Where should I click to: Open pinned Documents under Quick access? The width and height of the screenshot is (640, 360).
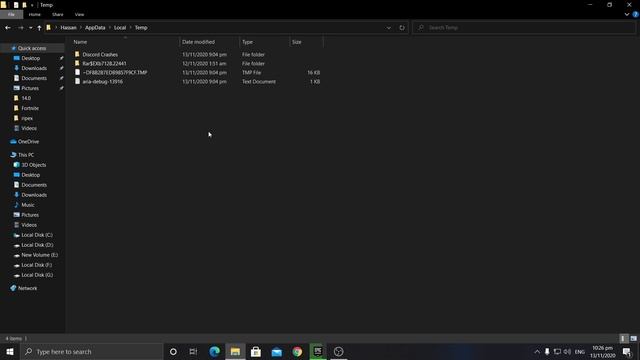coord(34,78)
